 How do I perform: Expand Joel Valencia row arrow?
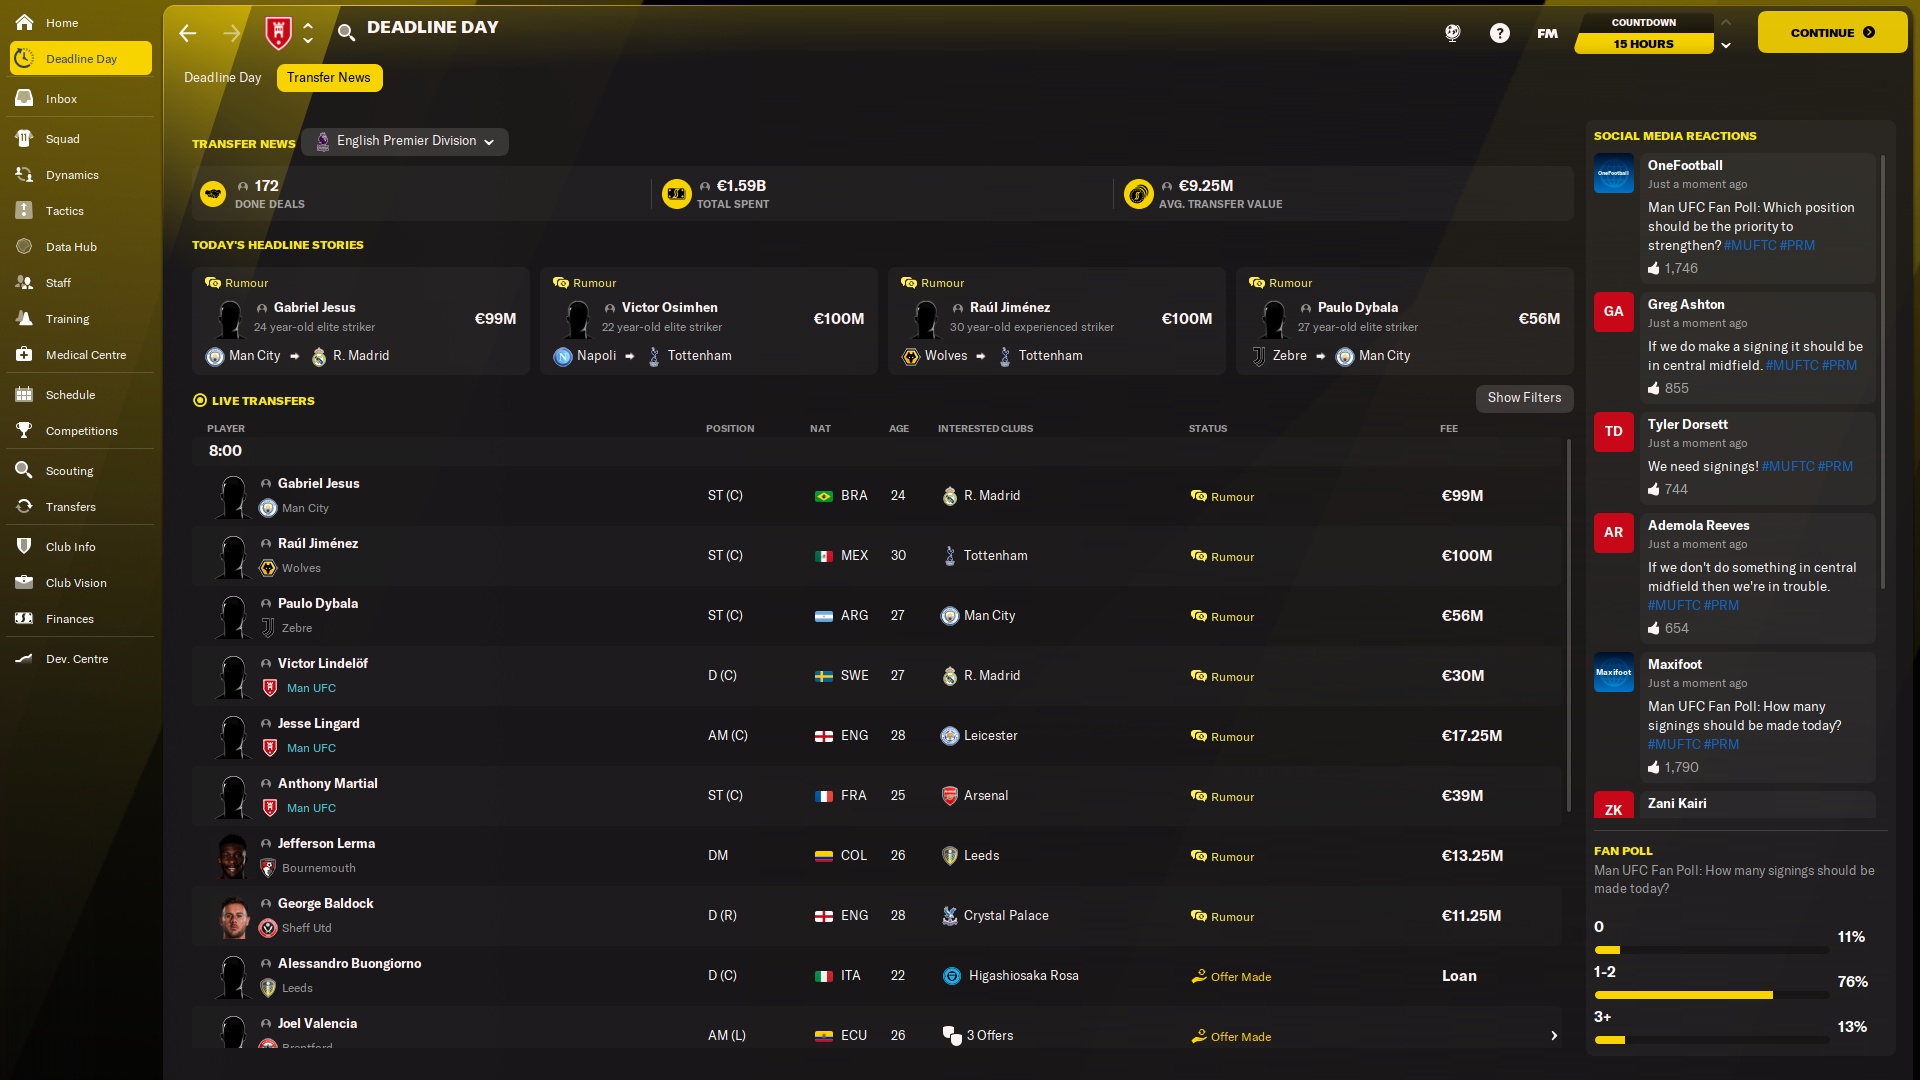click(x=1554, y=1036)
